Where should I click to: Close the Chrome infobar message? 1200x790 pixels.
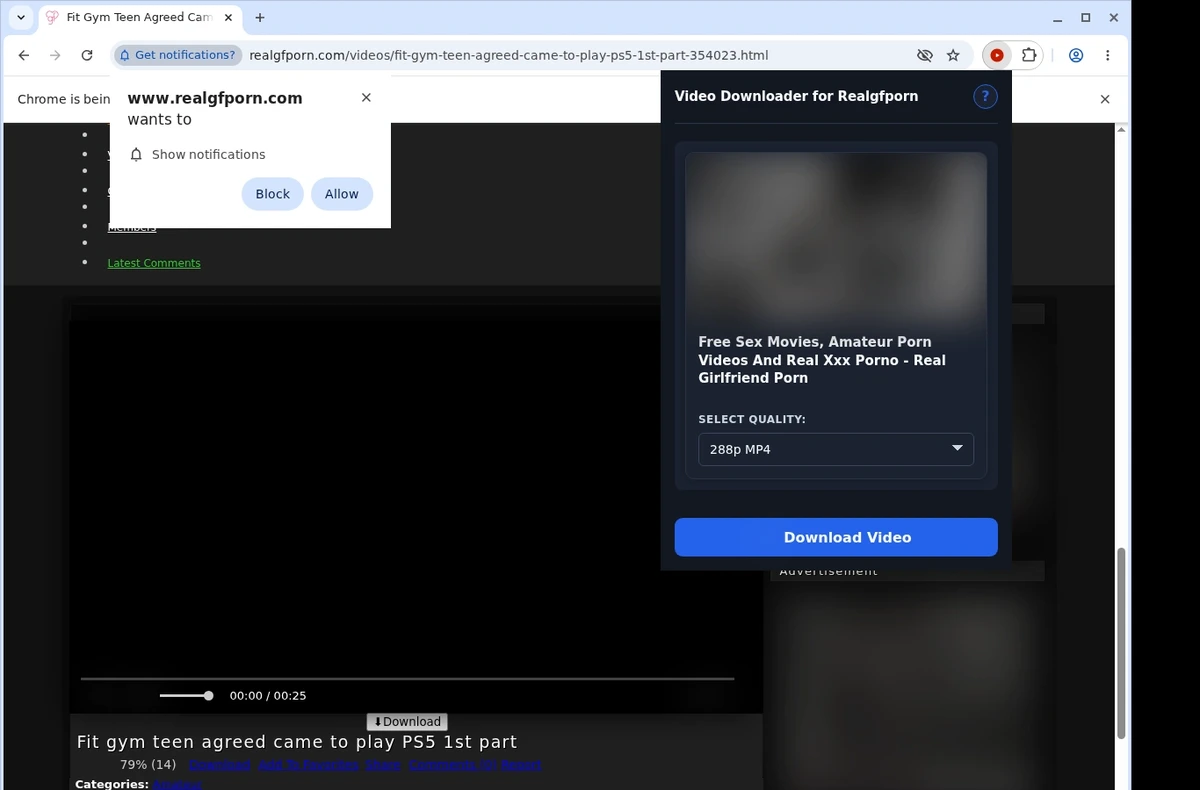[1105, 99]
